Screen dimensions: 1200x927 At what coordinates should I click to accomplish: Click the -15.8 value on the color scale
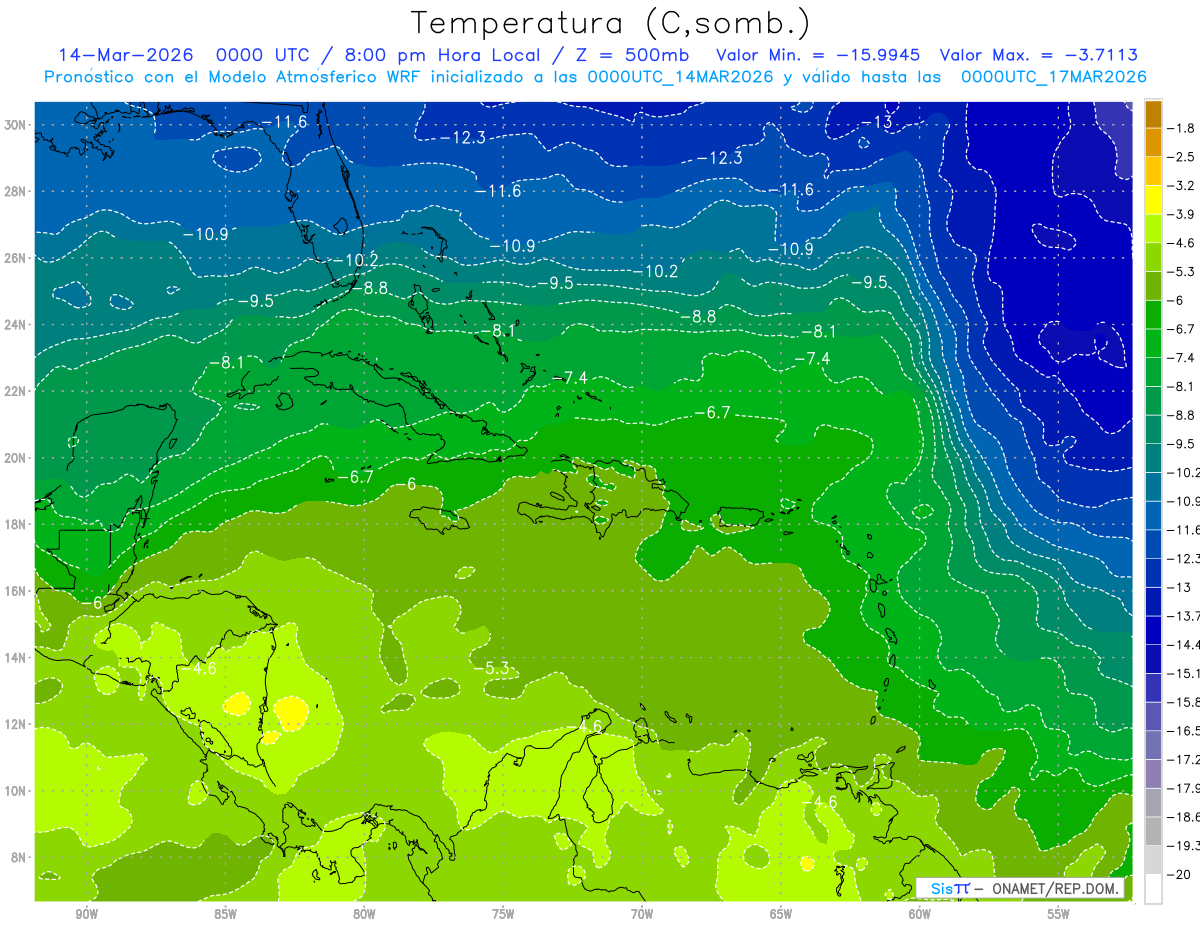[x=1184, y=703]
